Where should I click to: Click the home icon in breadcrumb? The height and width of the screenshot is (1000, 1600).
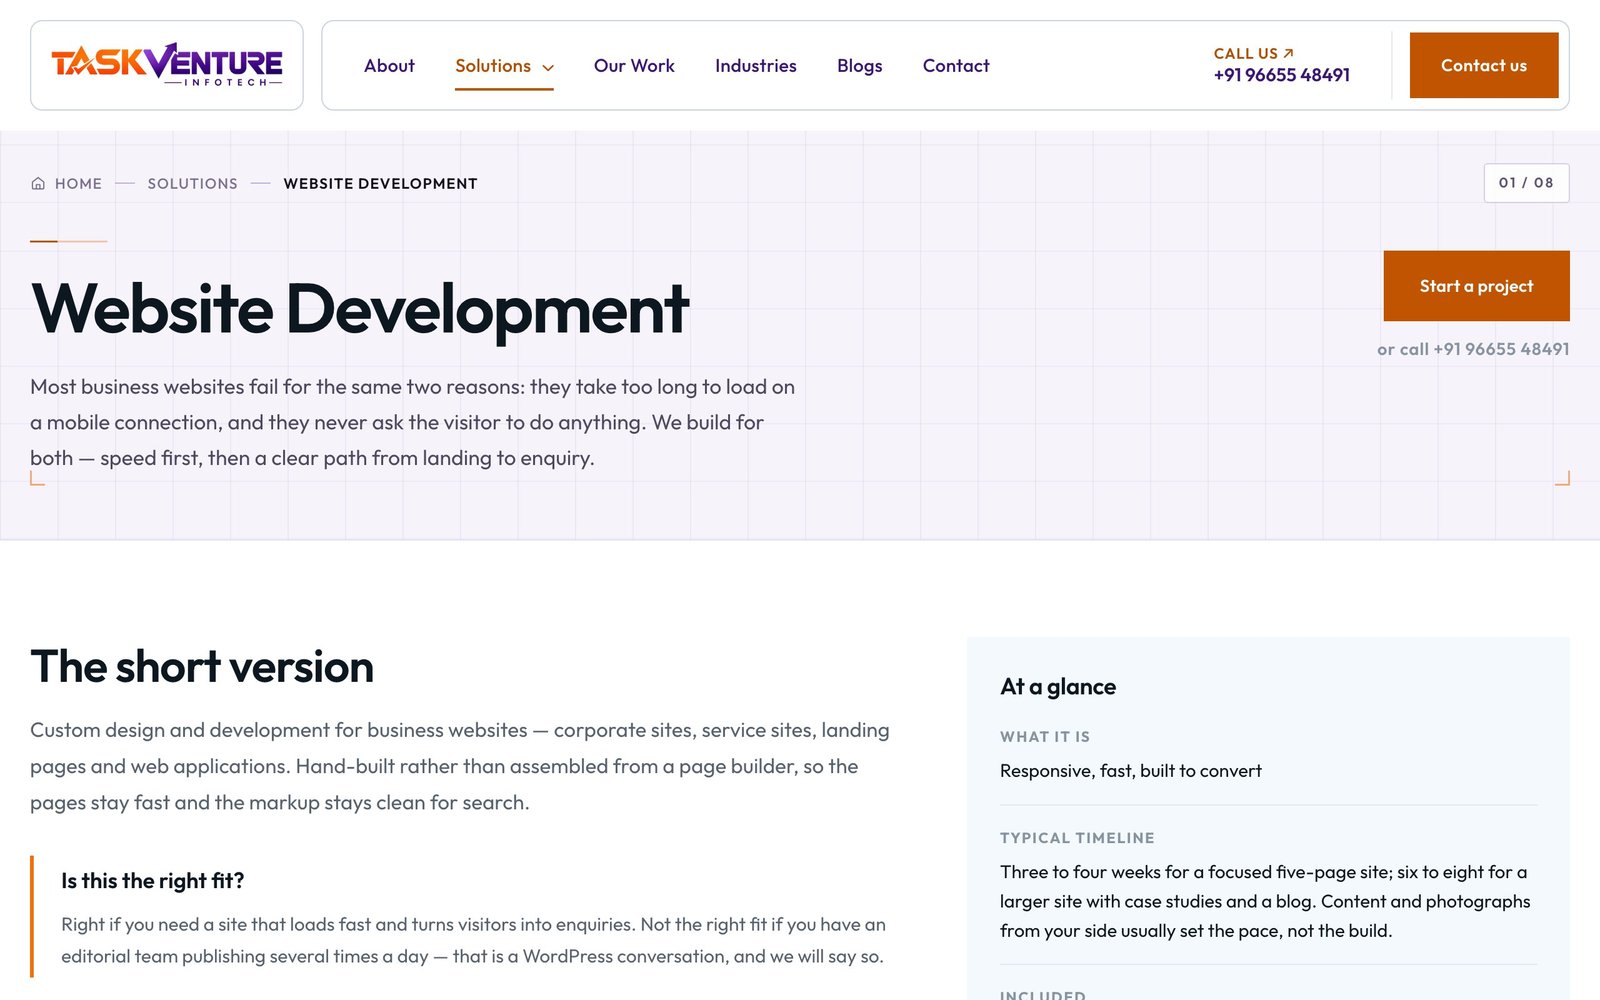point(38,184)
